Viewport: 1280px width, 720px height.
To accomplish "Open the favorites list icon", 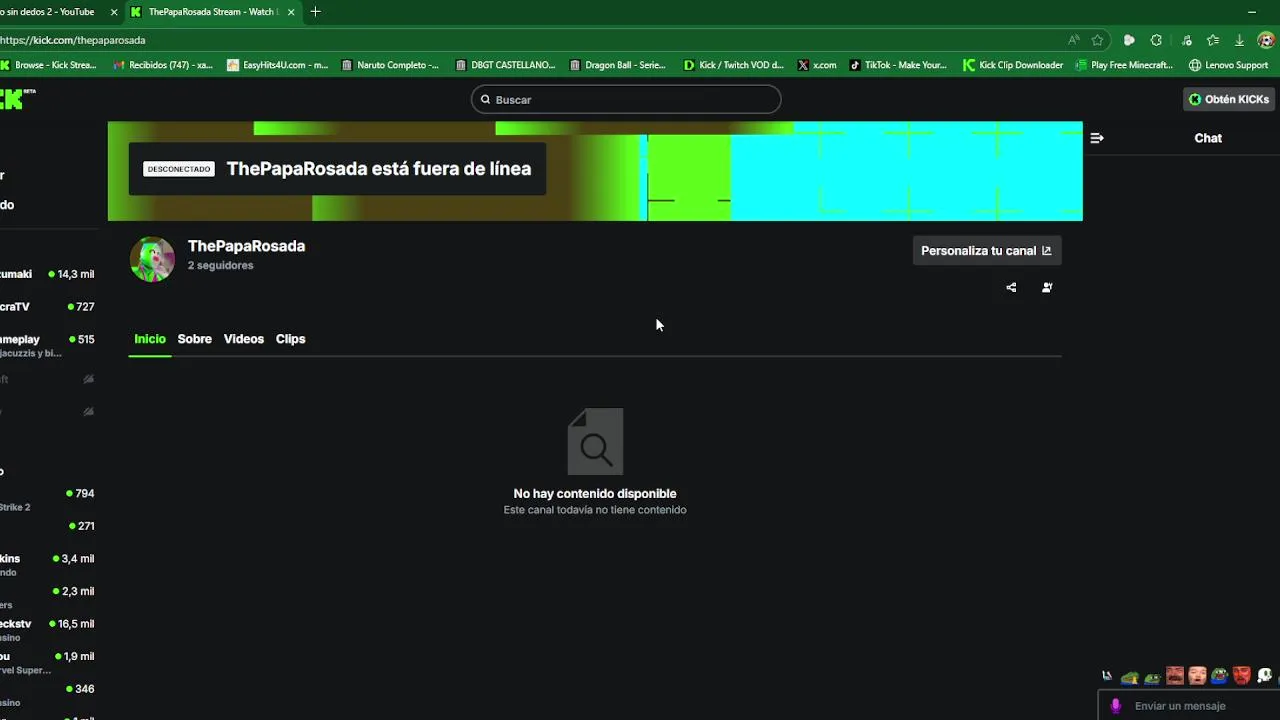I will pos(1213,40).
